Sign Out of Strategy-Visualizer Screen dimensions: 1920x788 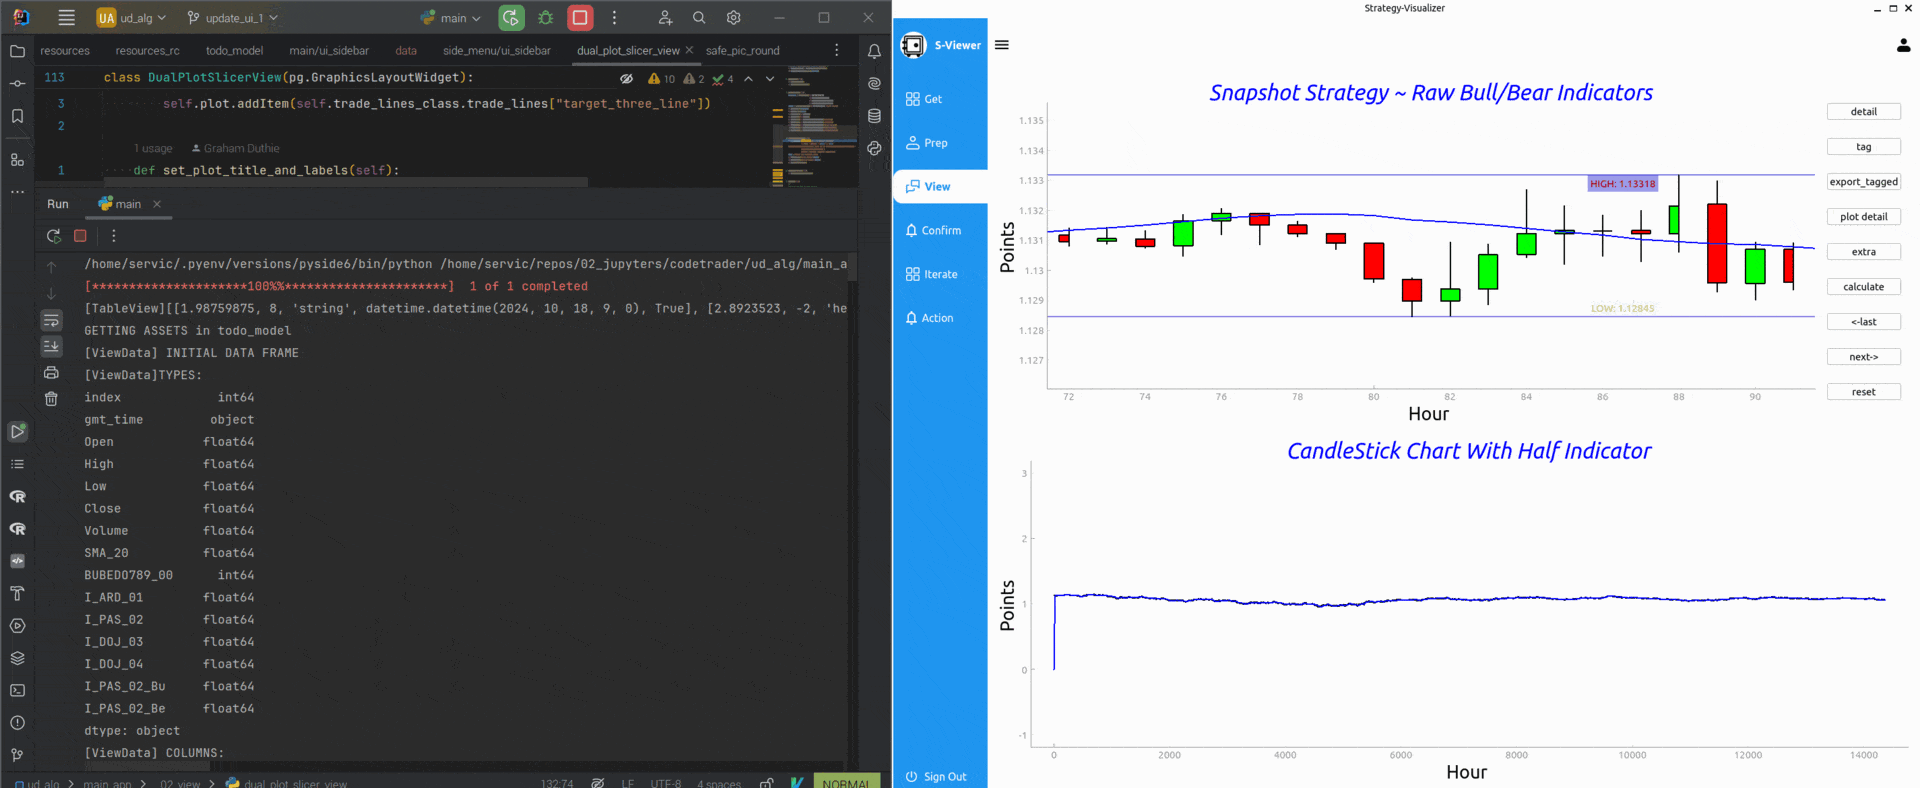tap(936, 776)
